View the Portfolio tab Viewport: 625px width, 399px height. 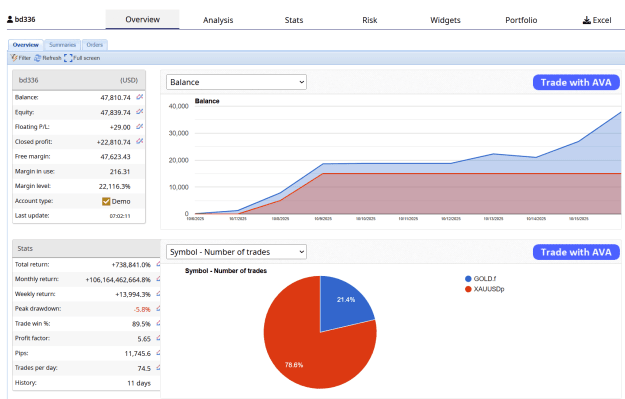[521, 20]
